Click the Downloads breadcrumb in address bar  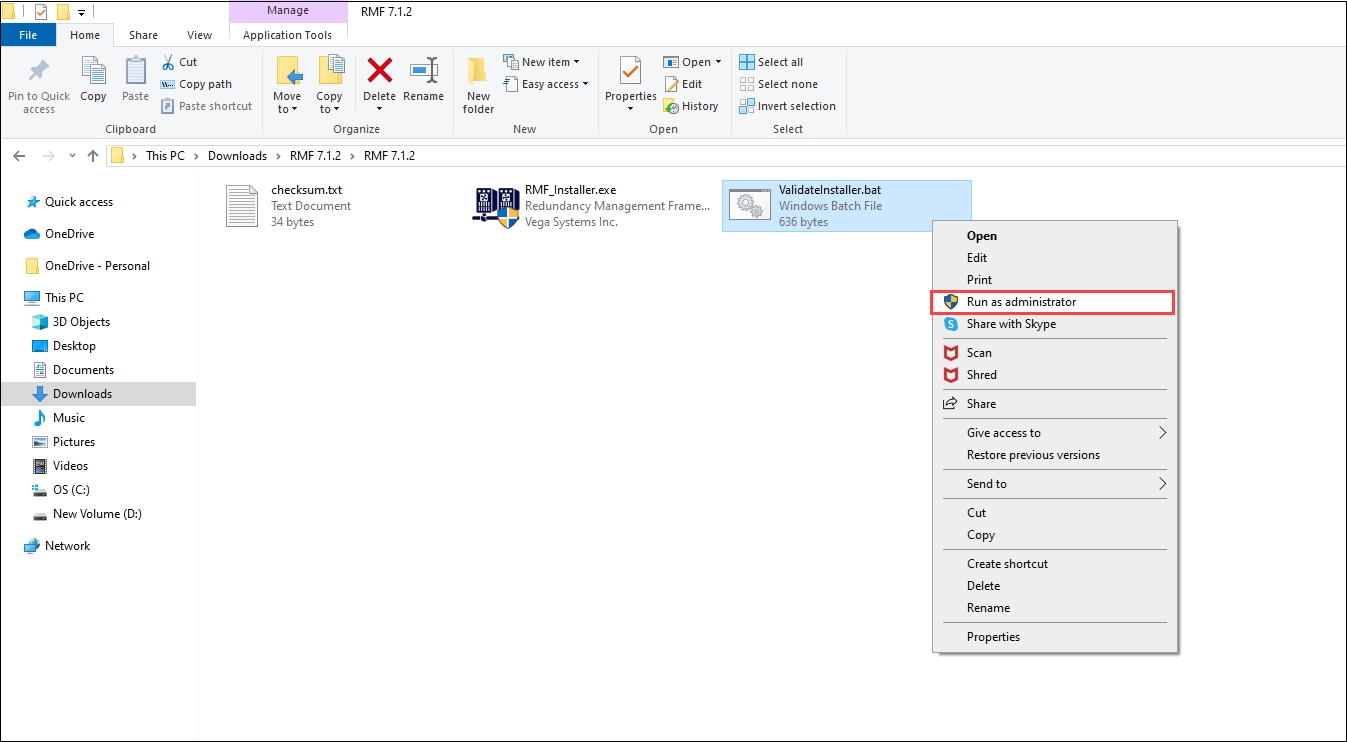(x=237, y=156)
